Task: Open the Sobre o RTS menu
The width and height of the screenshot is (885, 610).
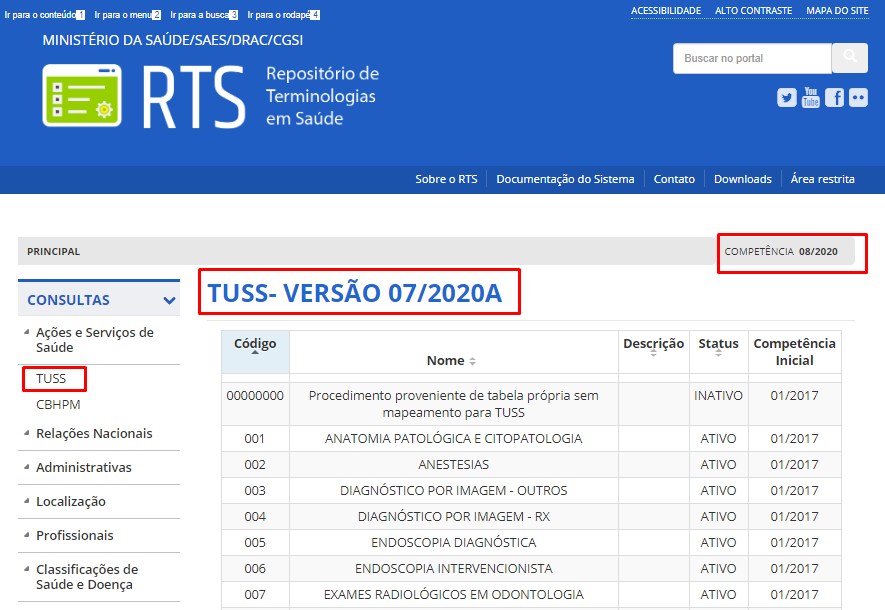Action: 444,180
